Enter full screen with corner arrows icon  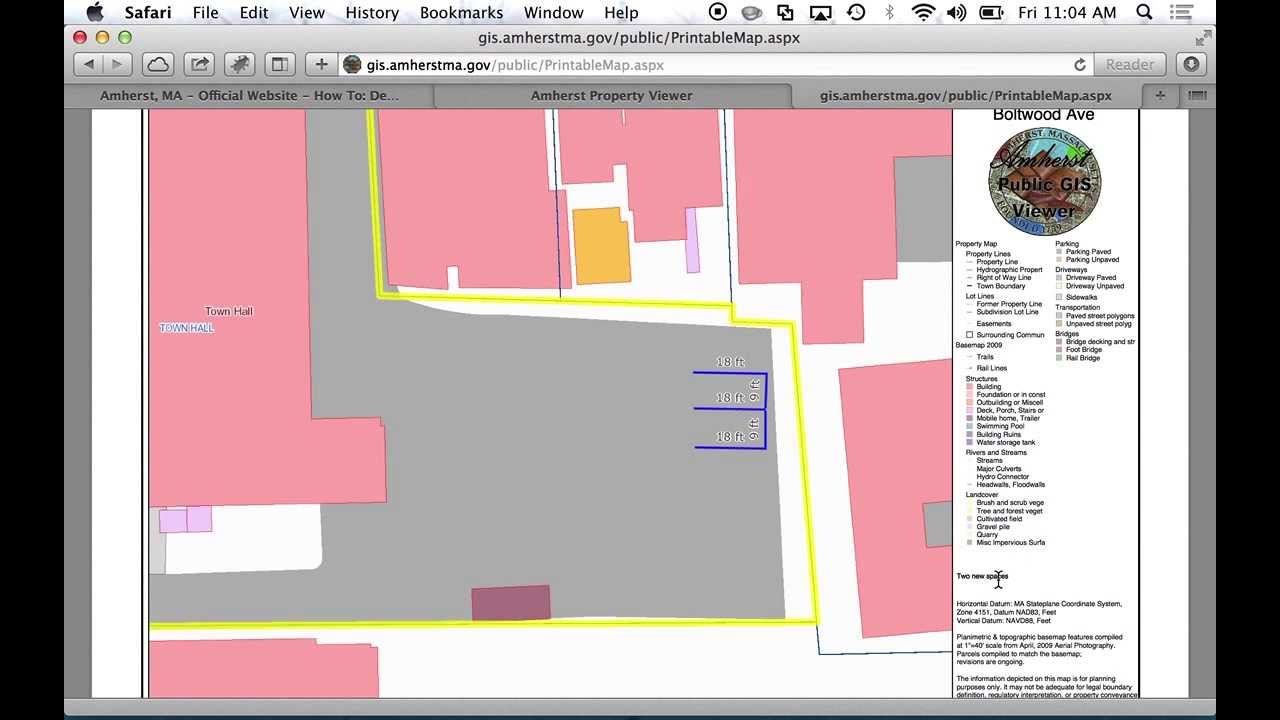pyautogui.click(x=1203, y=38)
